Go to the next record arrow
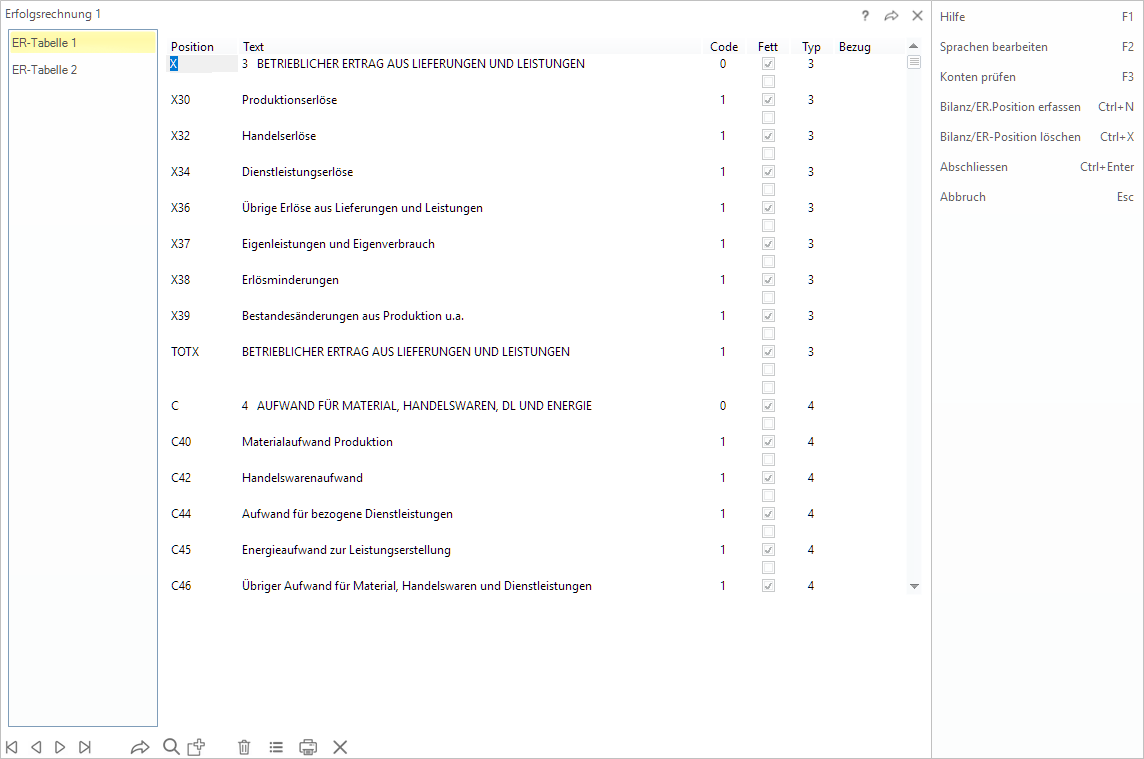Screen dimensions: 1144x759 pos(60,747)
